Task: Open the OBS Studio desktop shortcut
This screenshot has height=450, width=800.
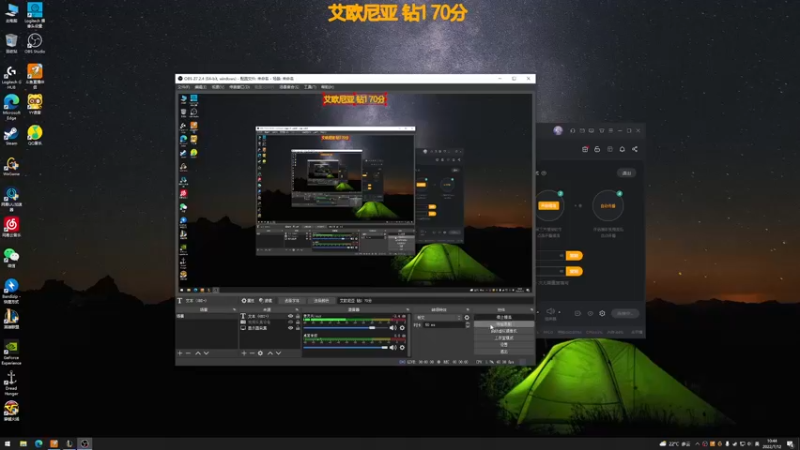Action: (x=34, y=43)
